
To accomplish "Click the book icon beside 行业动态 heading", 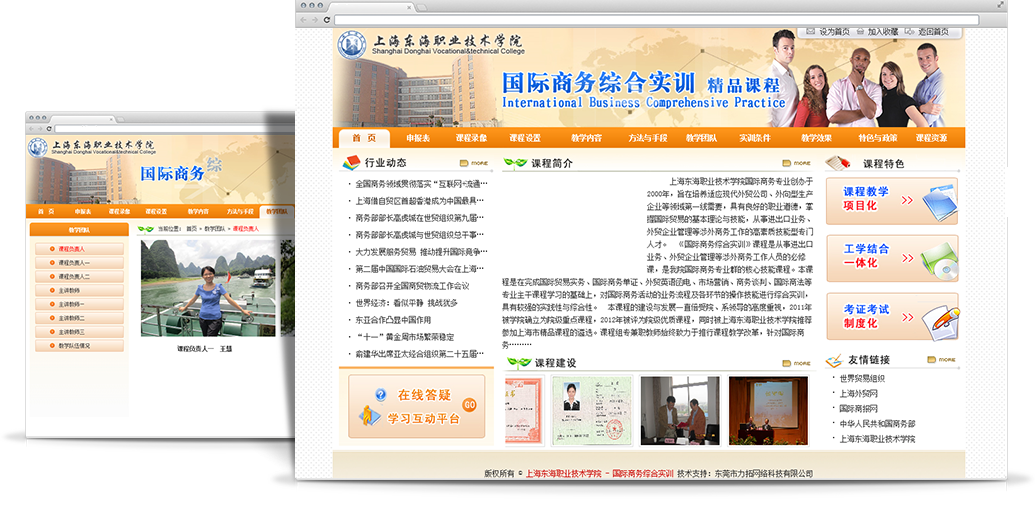I will [350, 163].
